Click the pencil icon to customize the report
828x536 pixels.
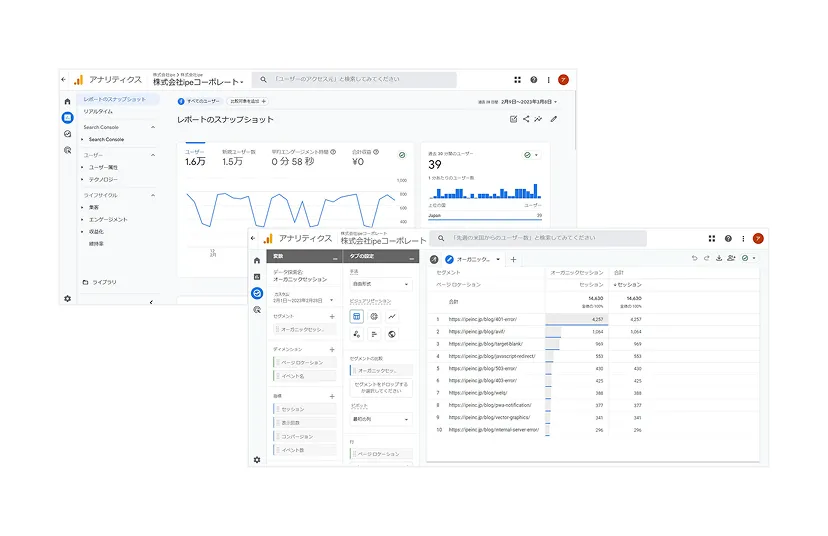coord(554,119)
